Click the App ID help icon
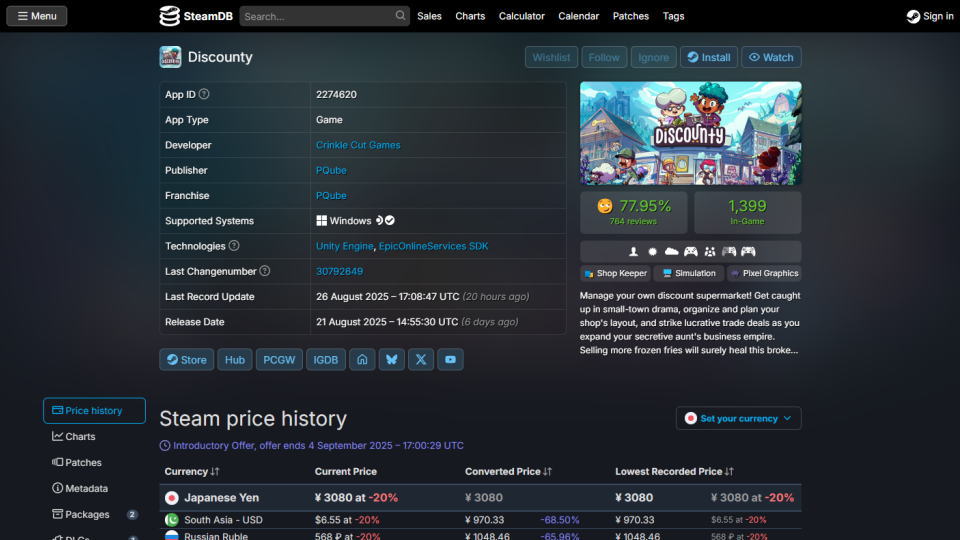The image size is (960, 540). pos(204,94)
